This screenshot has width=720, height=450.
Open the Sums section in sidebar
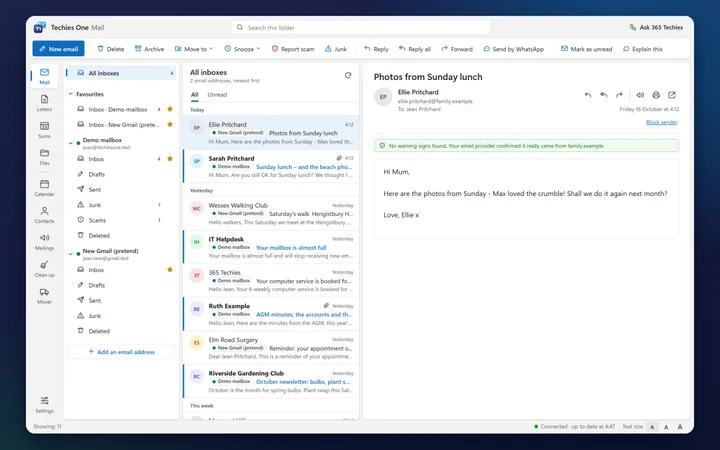pos(44,130)
